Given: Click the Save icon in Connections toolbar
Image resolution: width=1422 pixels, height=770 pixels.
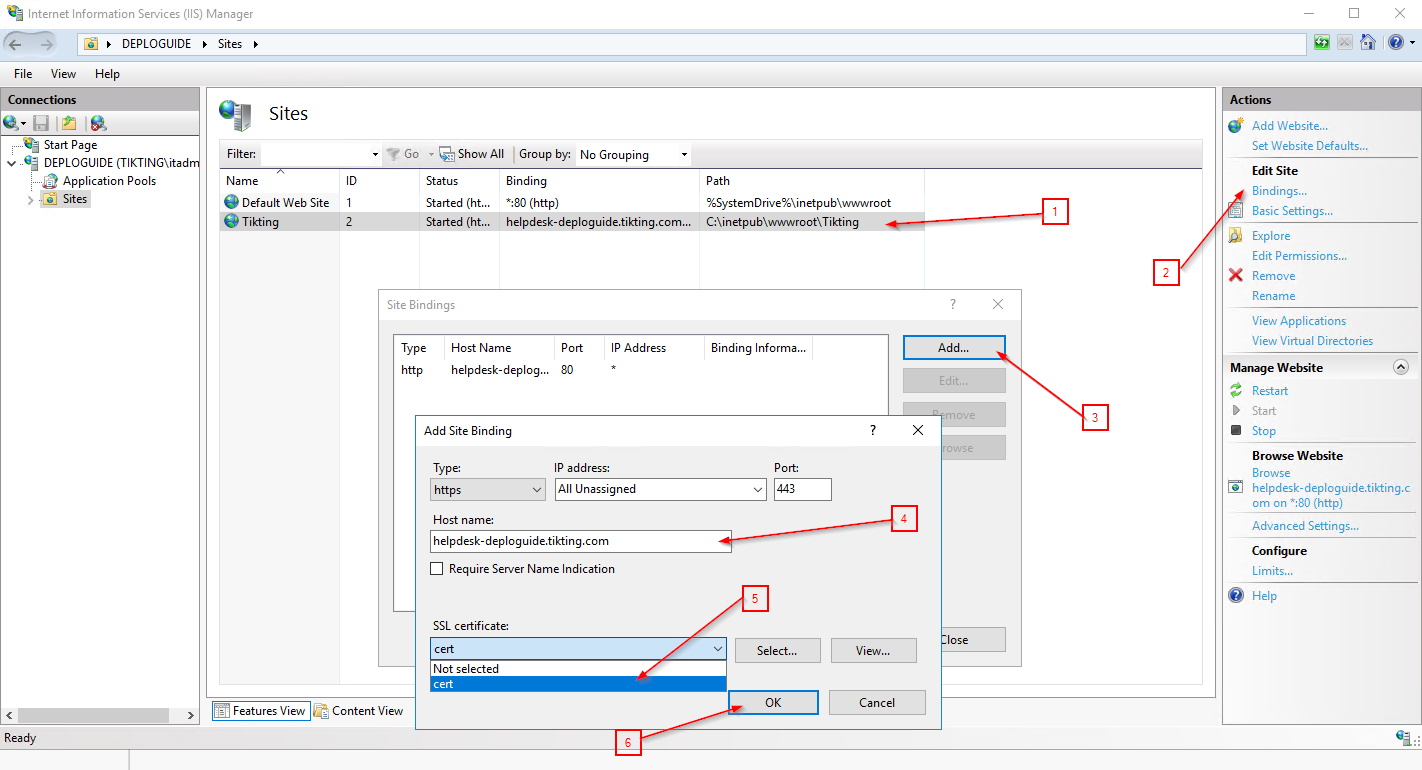Looking at the screenshot, I should tap(41, 123).
